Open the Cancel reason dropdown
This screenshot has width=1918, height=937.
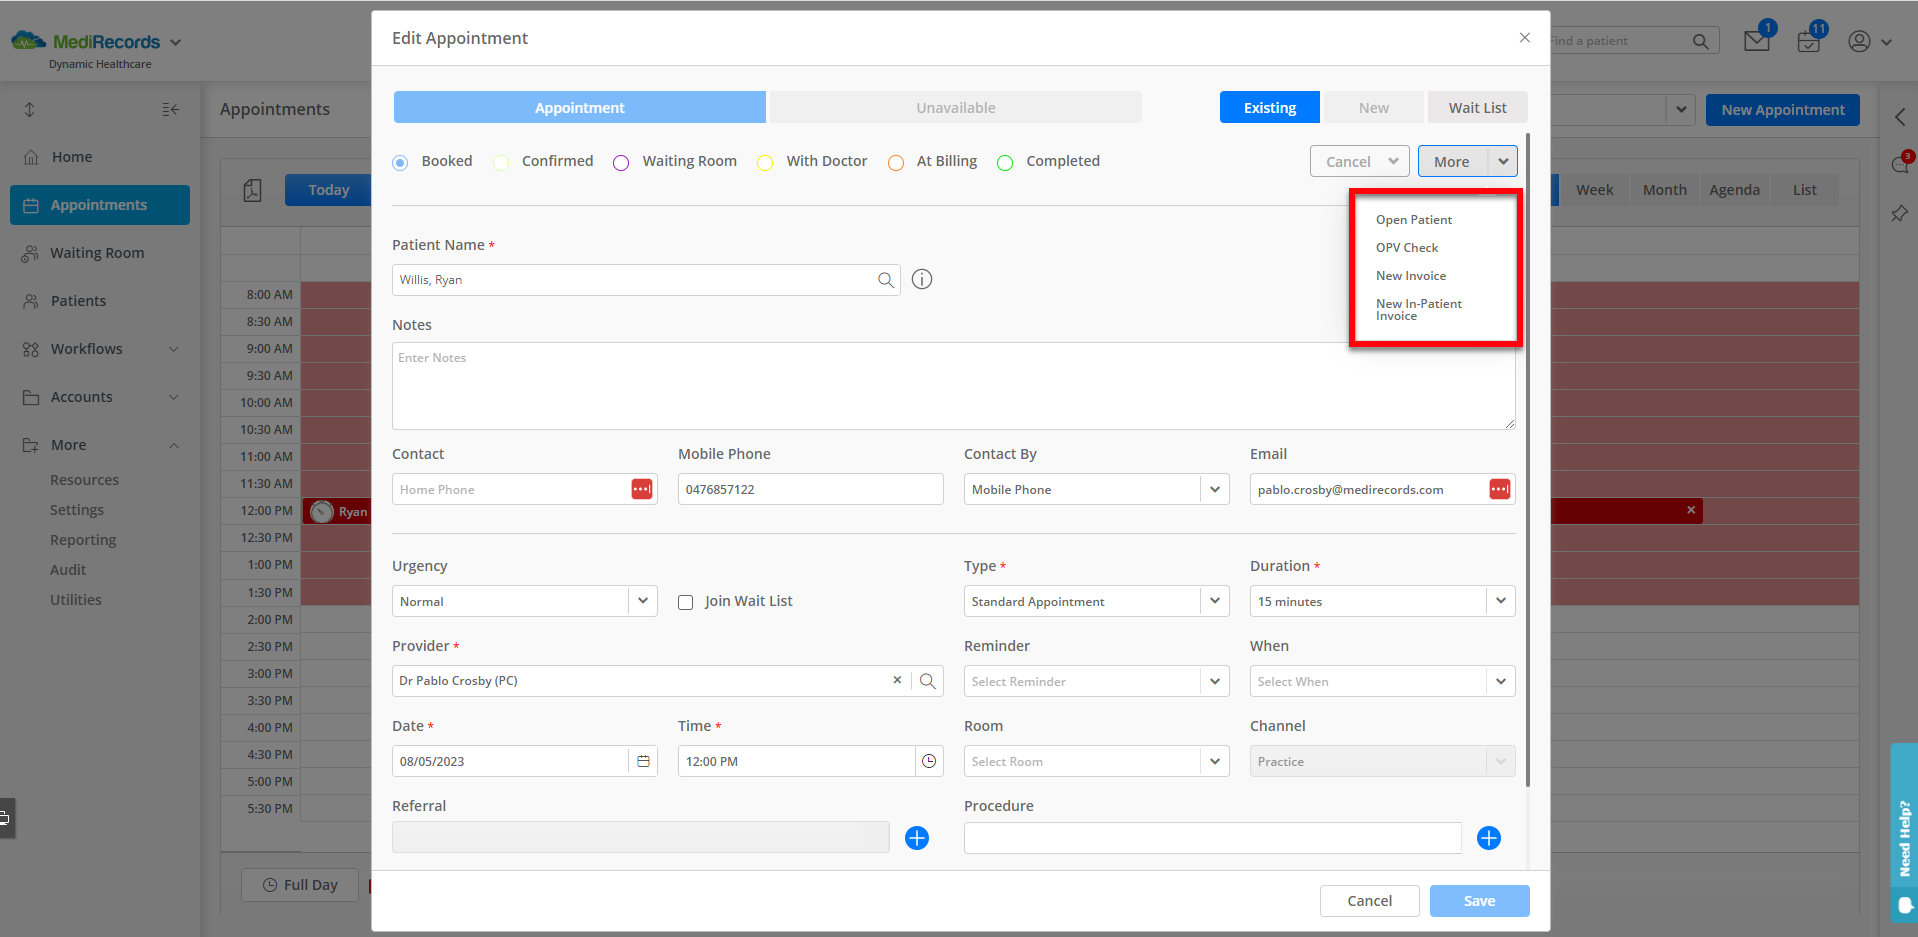point(1360,161)
